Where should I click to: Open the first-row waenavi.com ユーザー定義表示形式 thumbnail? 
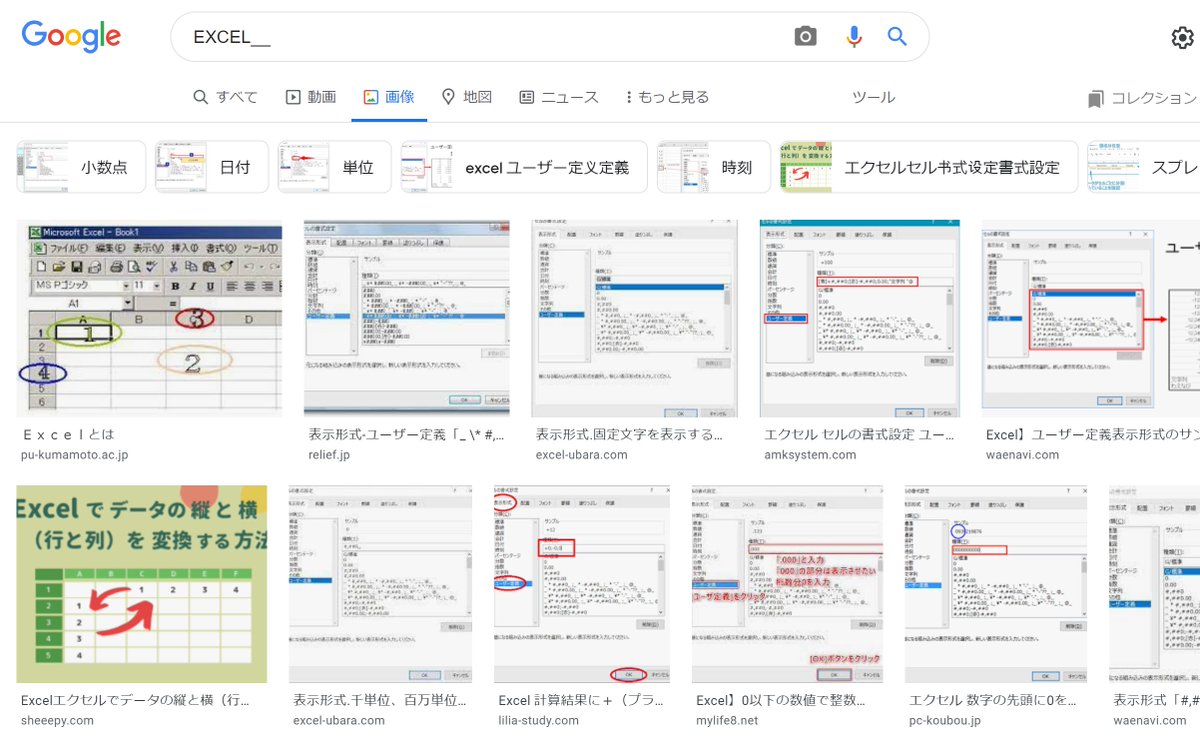[x=1090, y=319]
